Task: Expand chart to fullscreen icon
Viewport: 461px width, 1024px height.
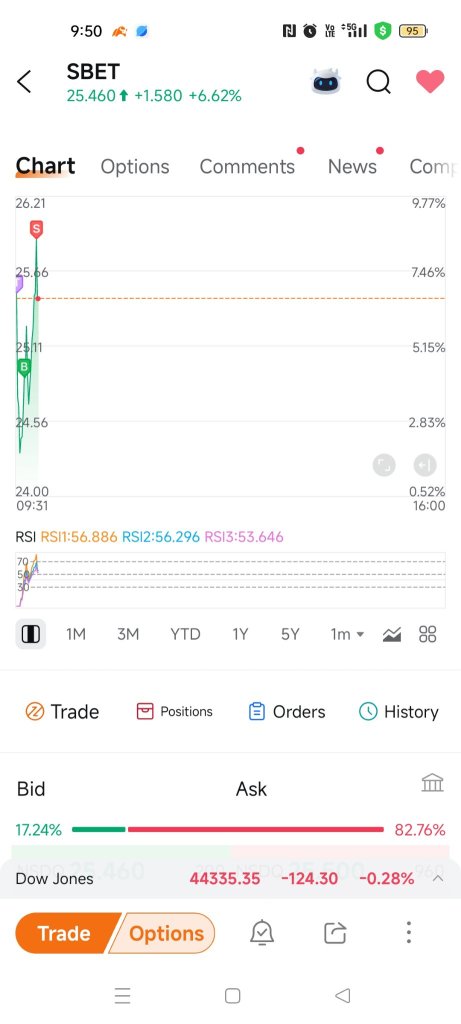Action: [x=384, y=465]
